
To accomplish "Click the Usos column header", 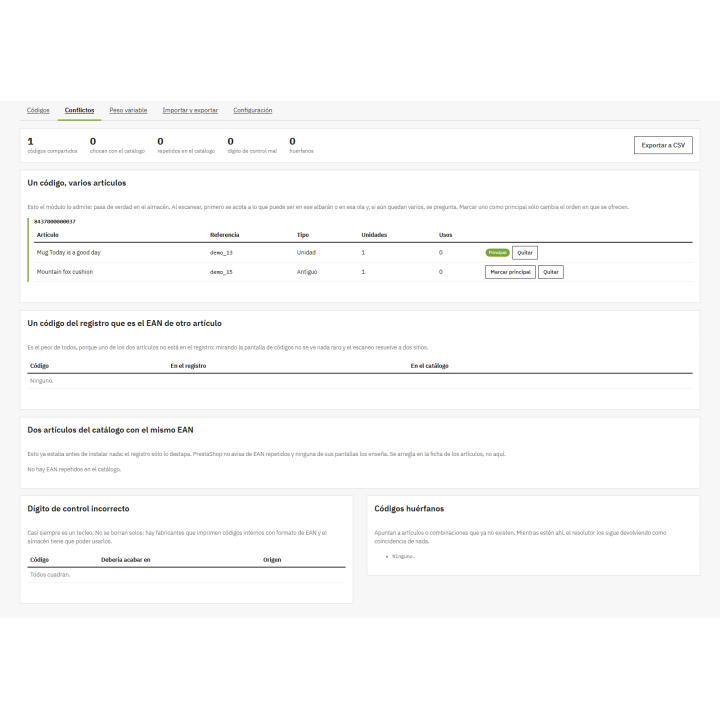I will tap(445, 235).
